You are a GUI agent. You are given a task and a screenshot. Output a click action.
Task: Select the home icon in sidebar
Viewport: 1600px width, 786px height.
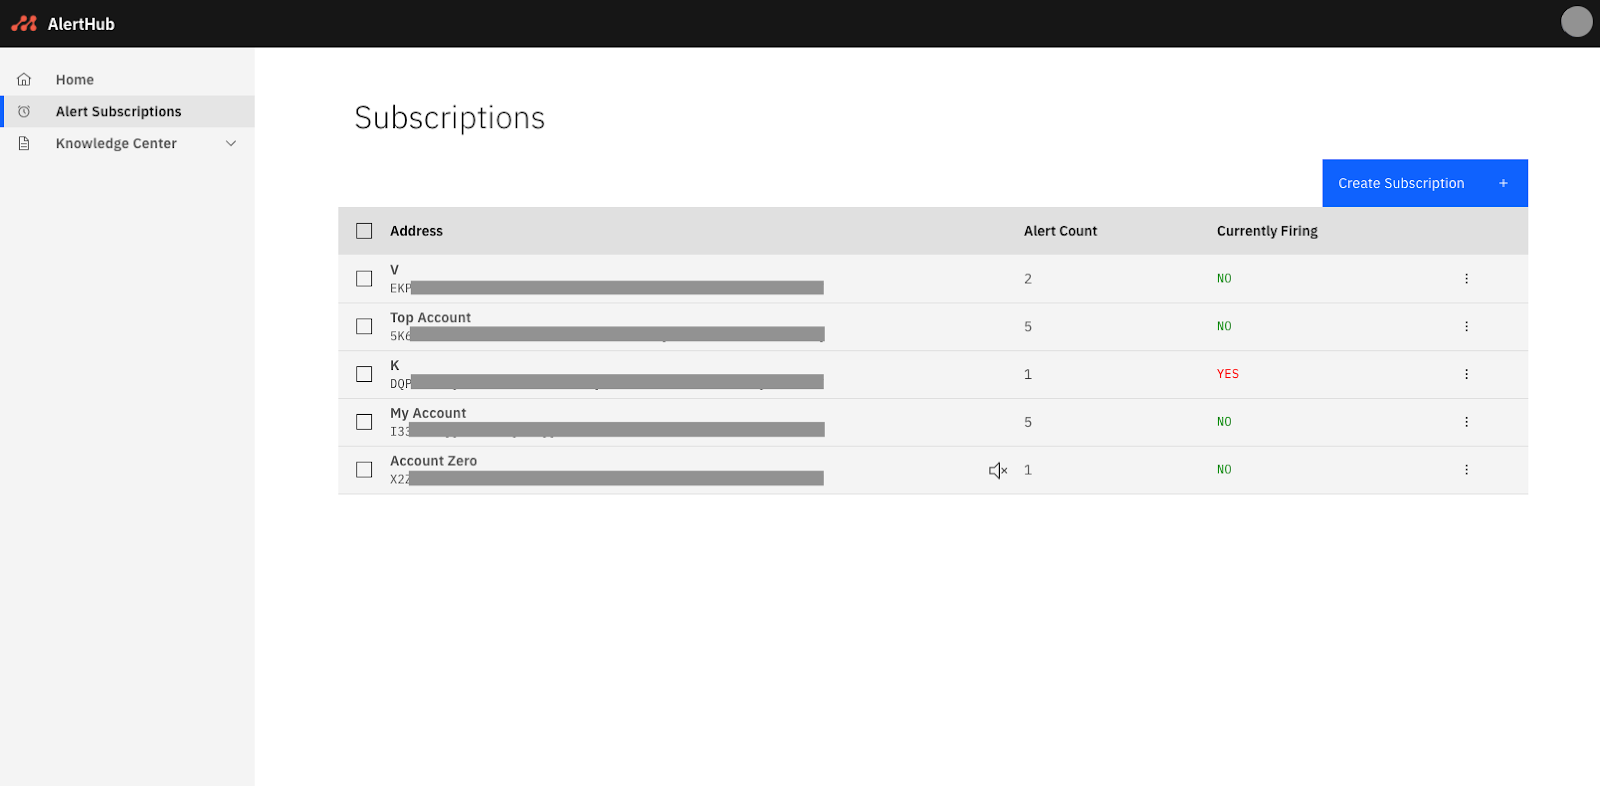tap(24, 78)
